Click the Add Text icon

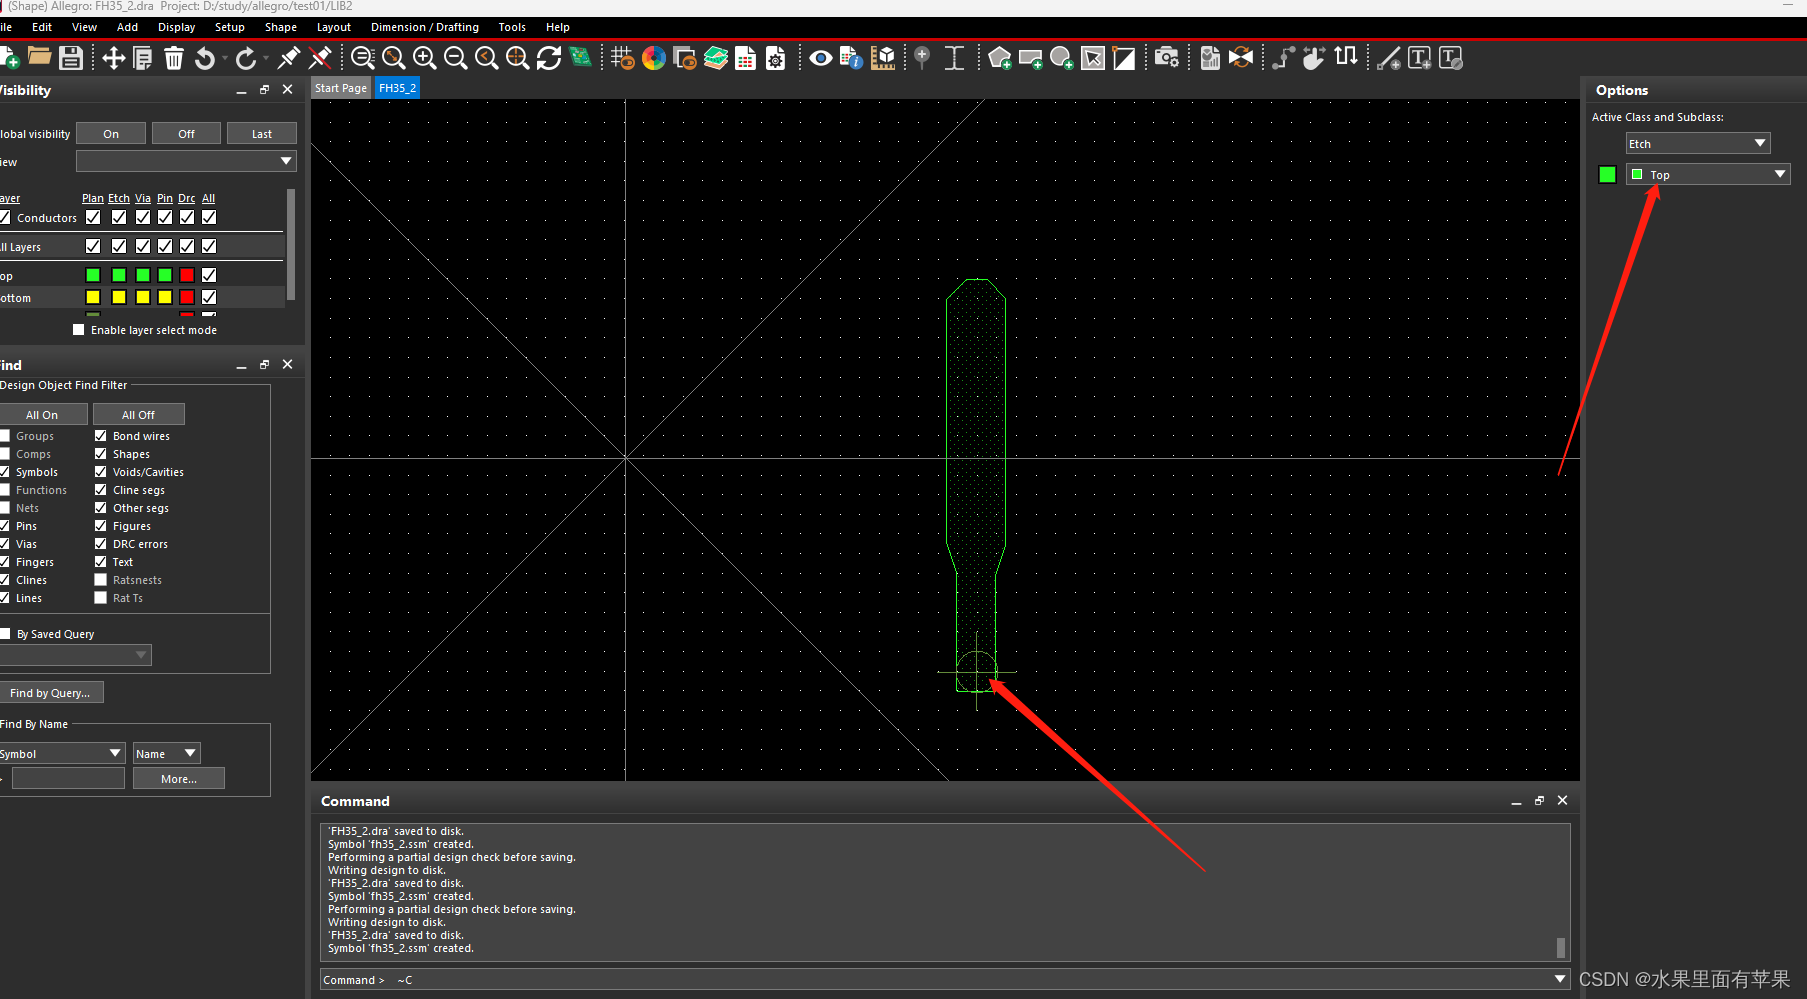[1419, 58]
